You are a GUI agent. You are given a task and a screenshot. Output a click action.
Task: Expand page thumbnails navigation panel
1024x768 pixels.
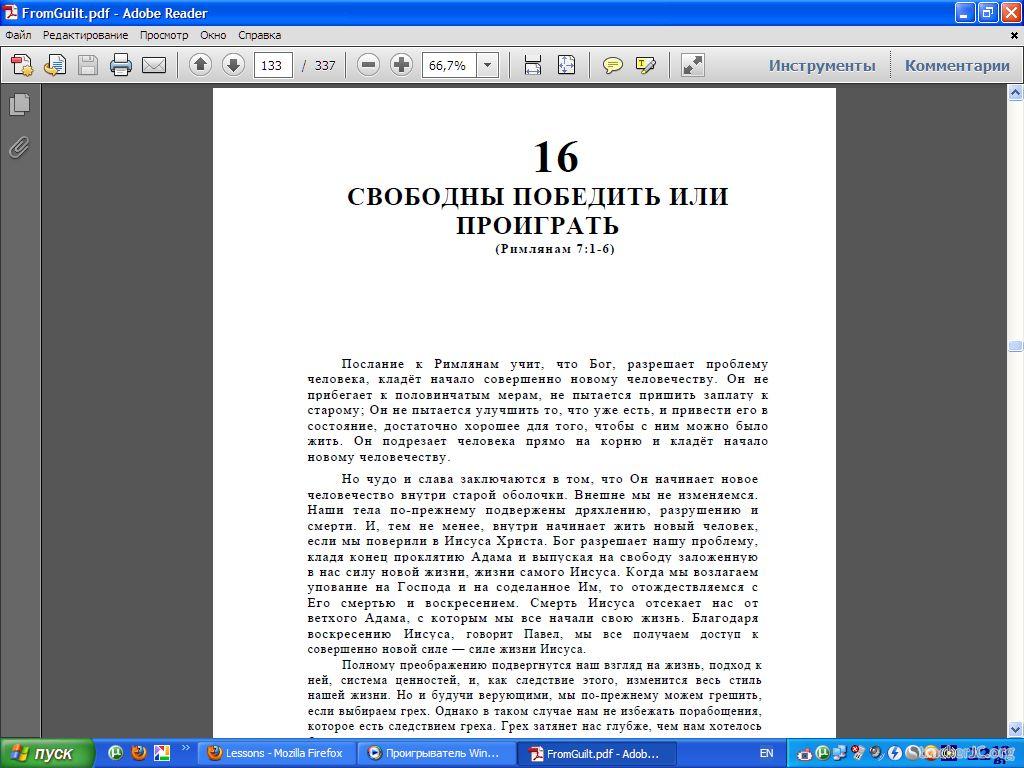[x=19, y=104]
